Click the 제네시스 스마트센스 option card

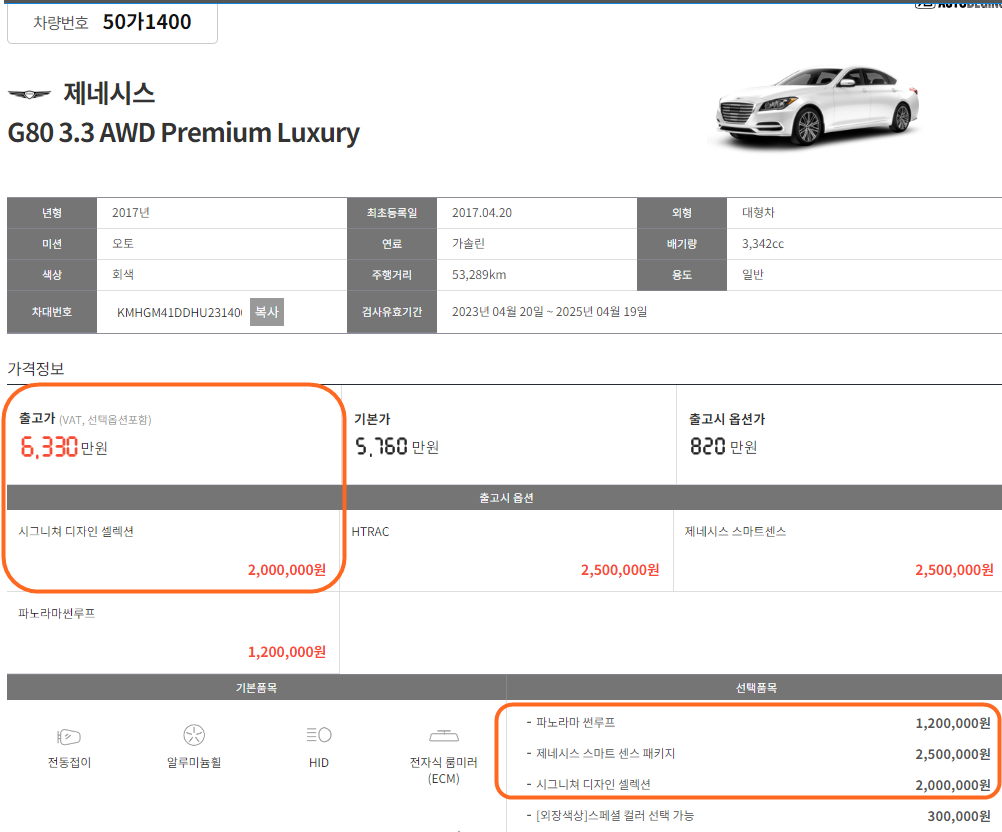click(x=838, y=551)
